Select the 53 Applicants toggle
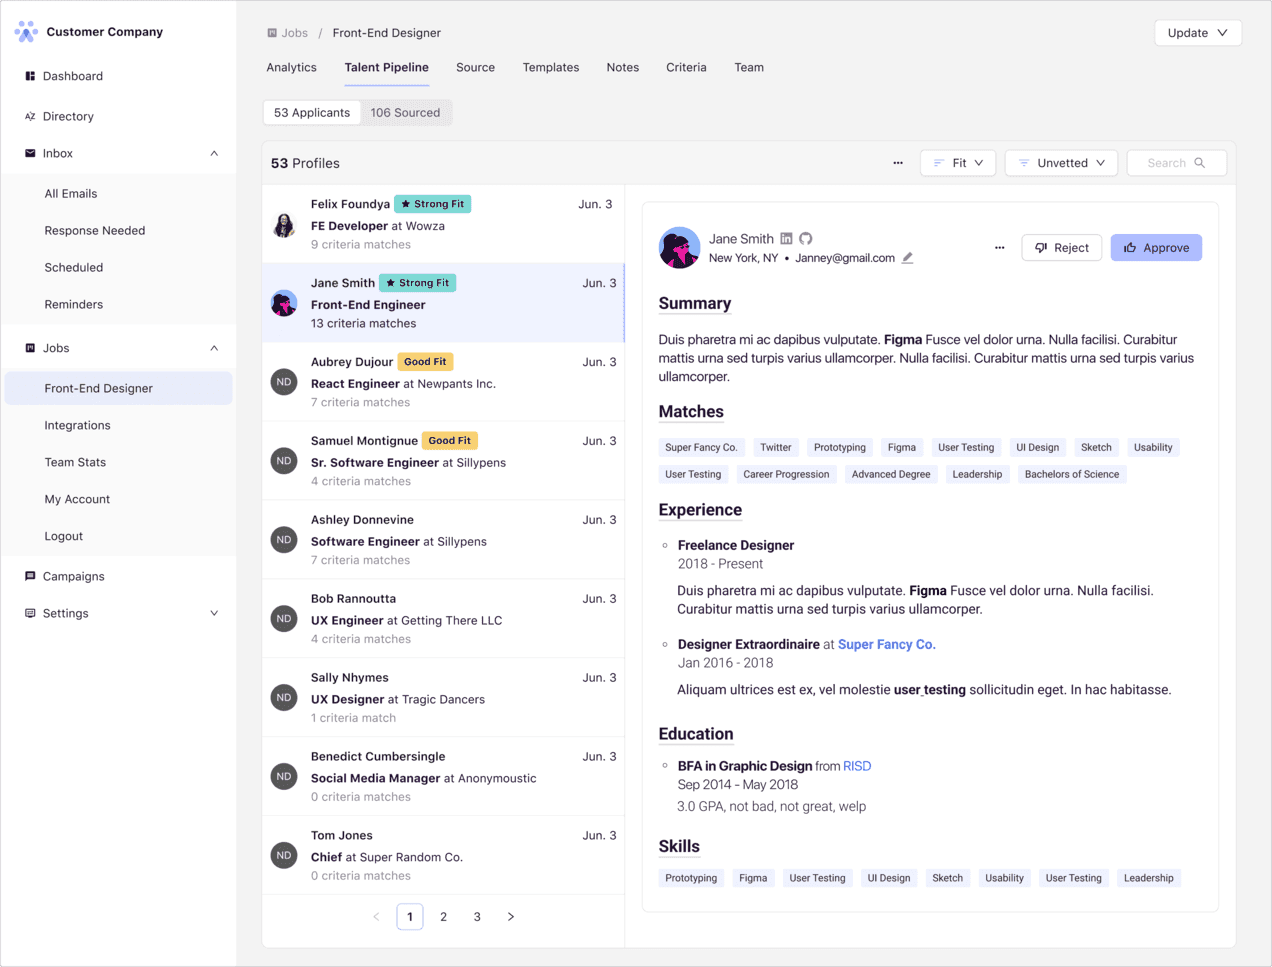The width and height of the screenshot is (1272, 967). point(311,112)
